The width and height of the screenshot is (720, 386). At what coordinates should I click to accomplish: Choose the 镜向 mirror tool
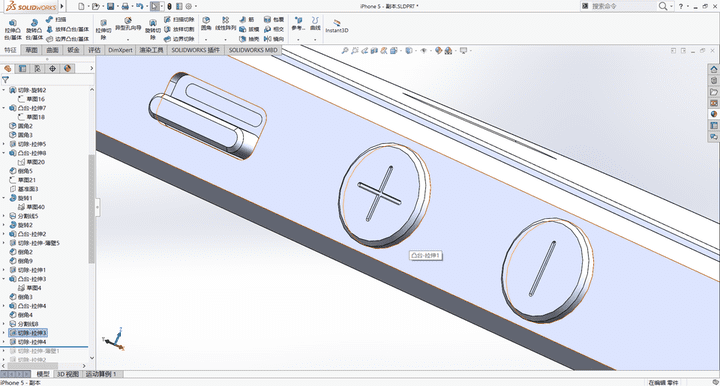click(274, 39)
